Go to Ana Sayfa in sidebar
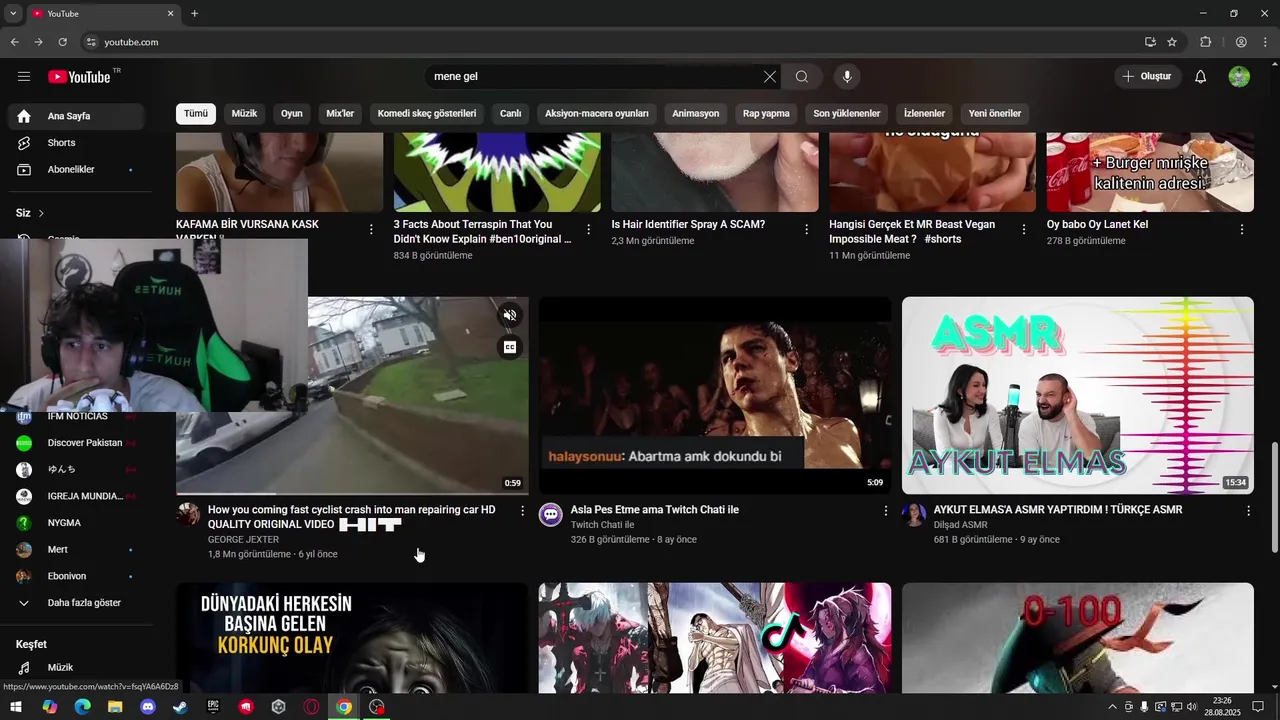This screenshot has height=720, width=1280. (76, 116)
